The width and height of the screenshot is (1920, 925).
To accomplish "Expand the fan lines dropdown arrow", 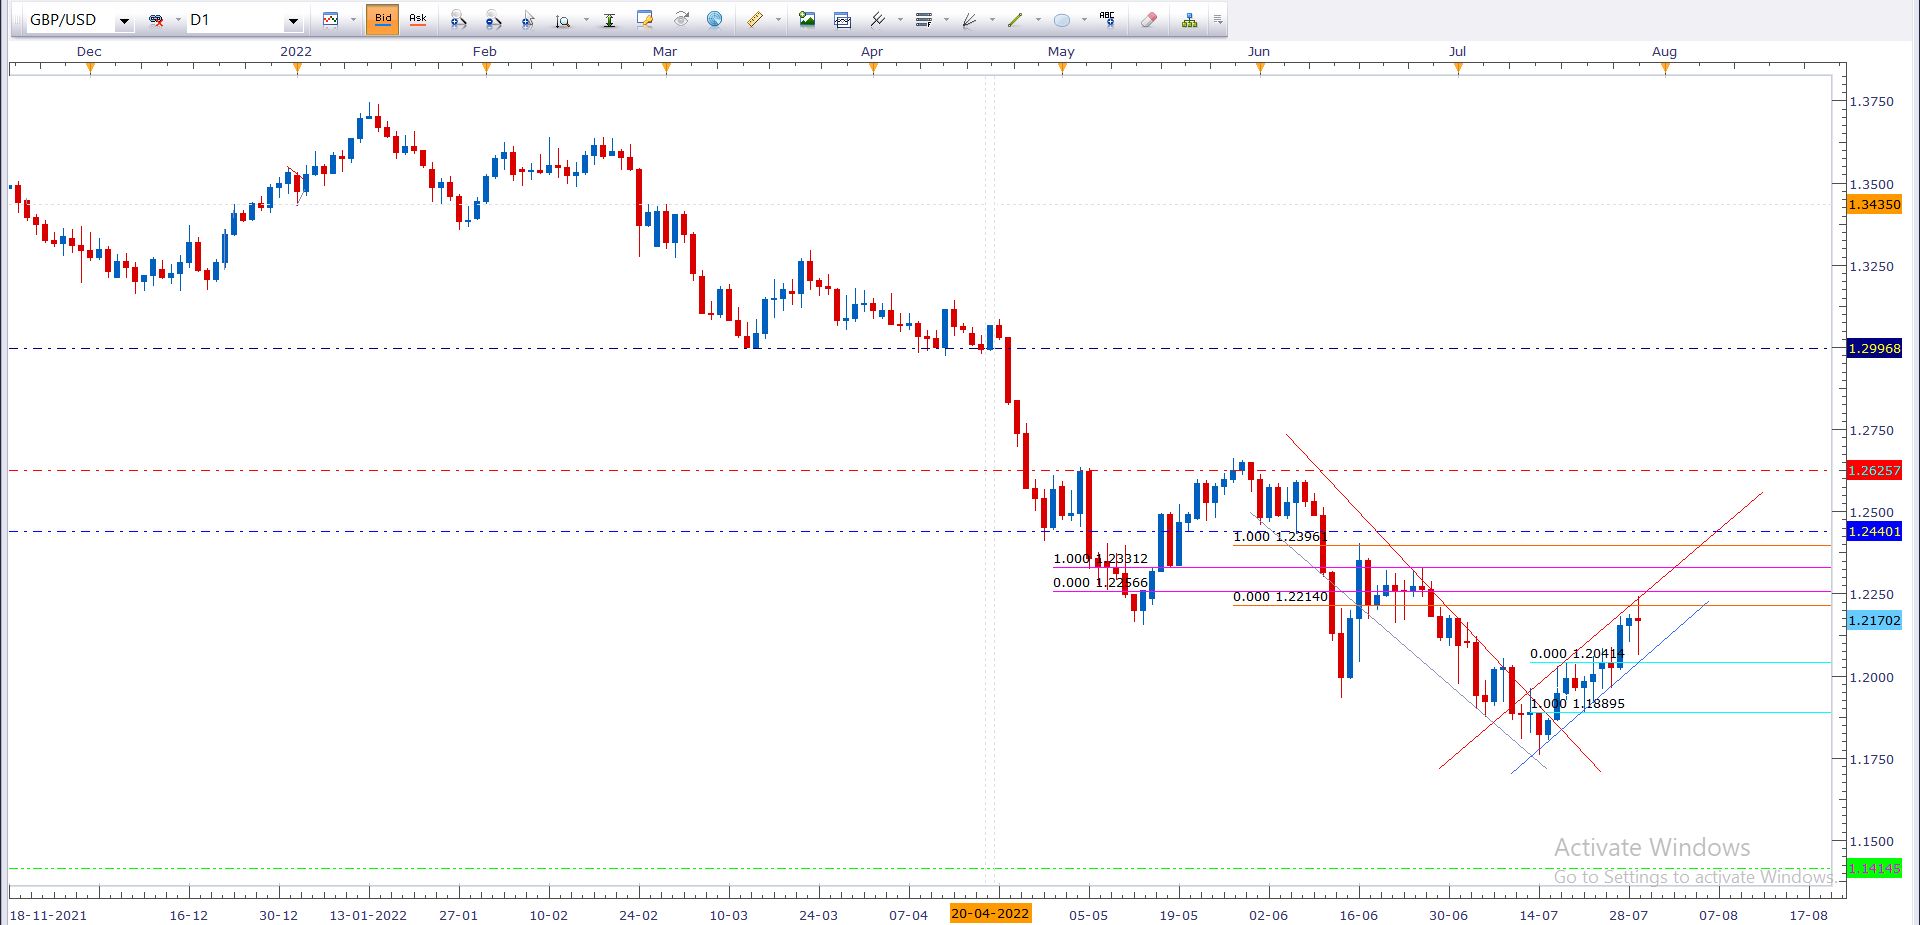I will (x=992, y=20).
